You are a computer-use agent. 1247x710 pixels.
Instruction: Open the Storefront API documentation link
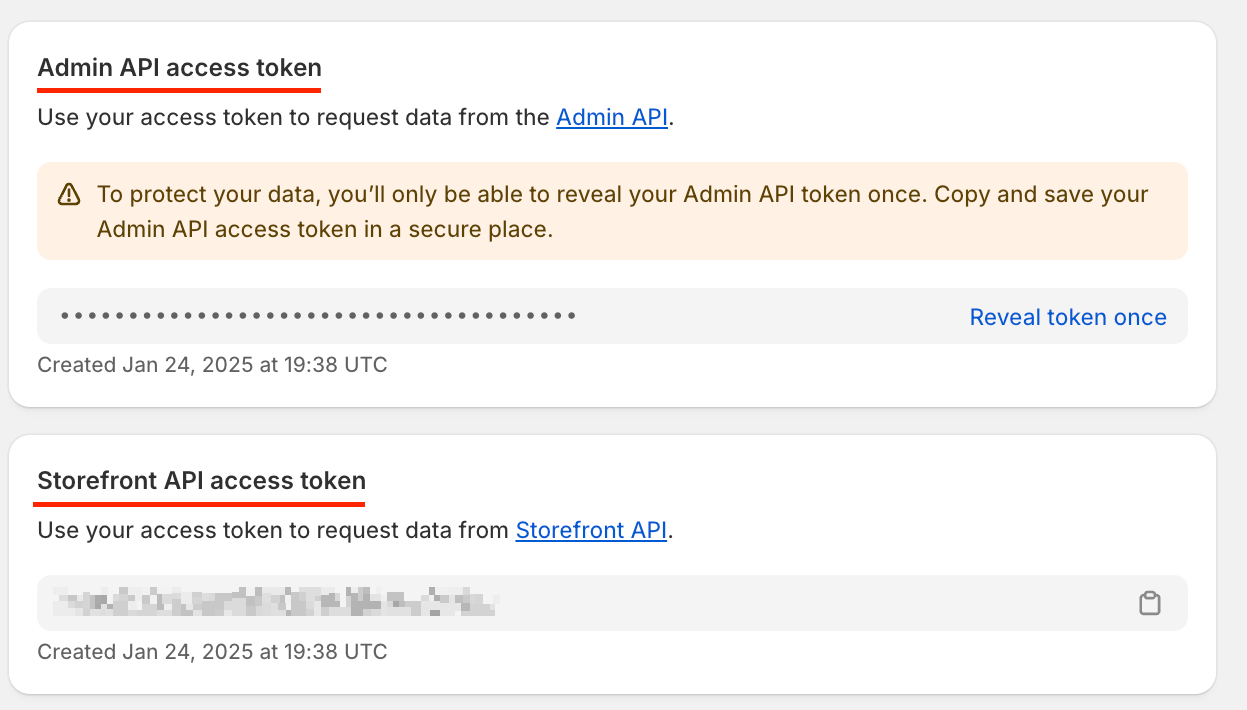pos(591,530)
